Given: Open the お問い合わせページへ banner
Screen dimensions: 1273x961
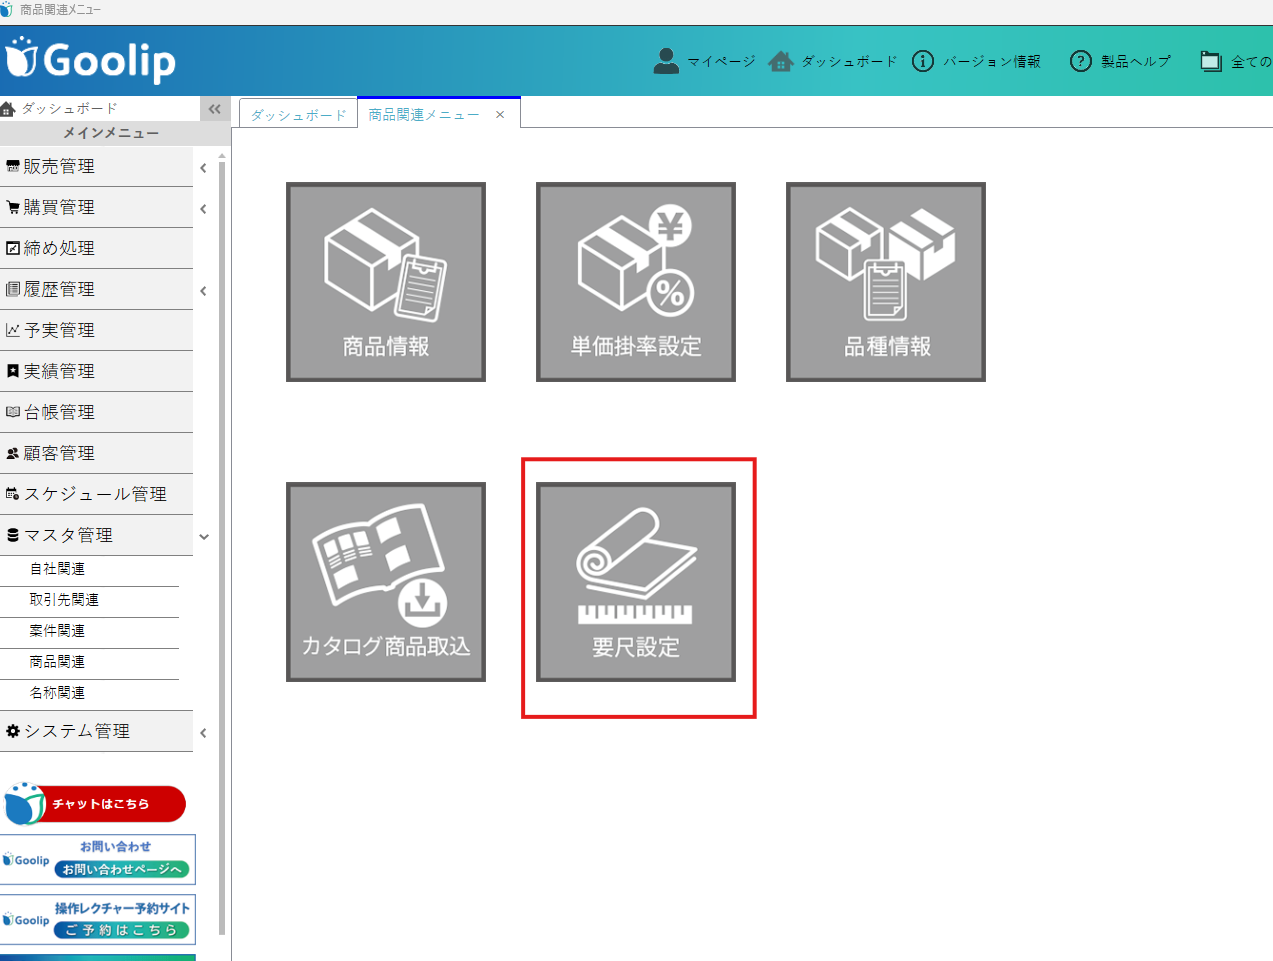Looking at the screenshot, I should pyautogui.click(x=97, y=860).
